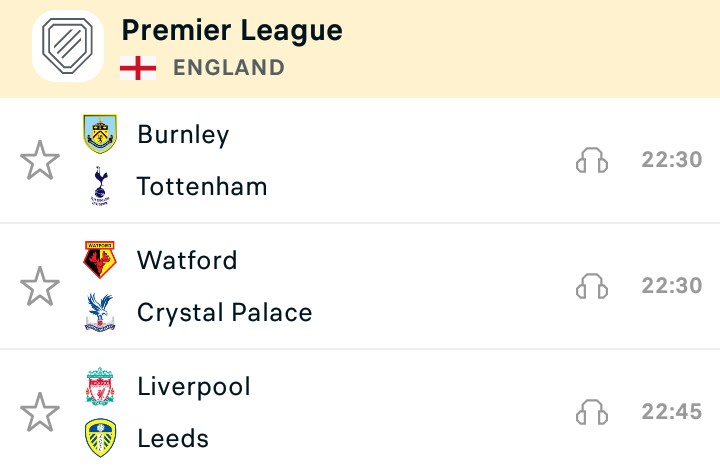
Task: Favorite the Burnley vs Tottenham match star
Action: click(x=40, y=160)
